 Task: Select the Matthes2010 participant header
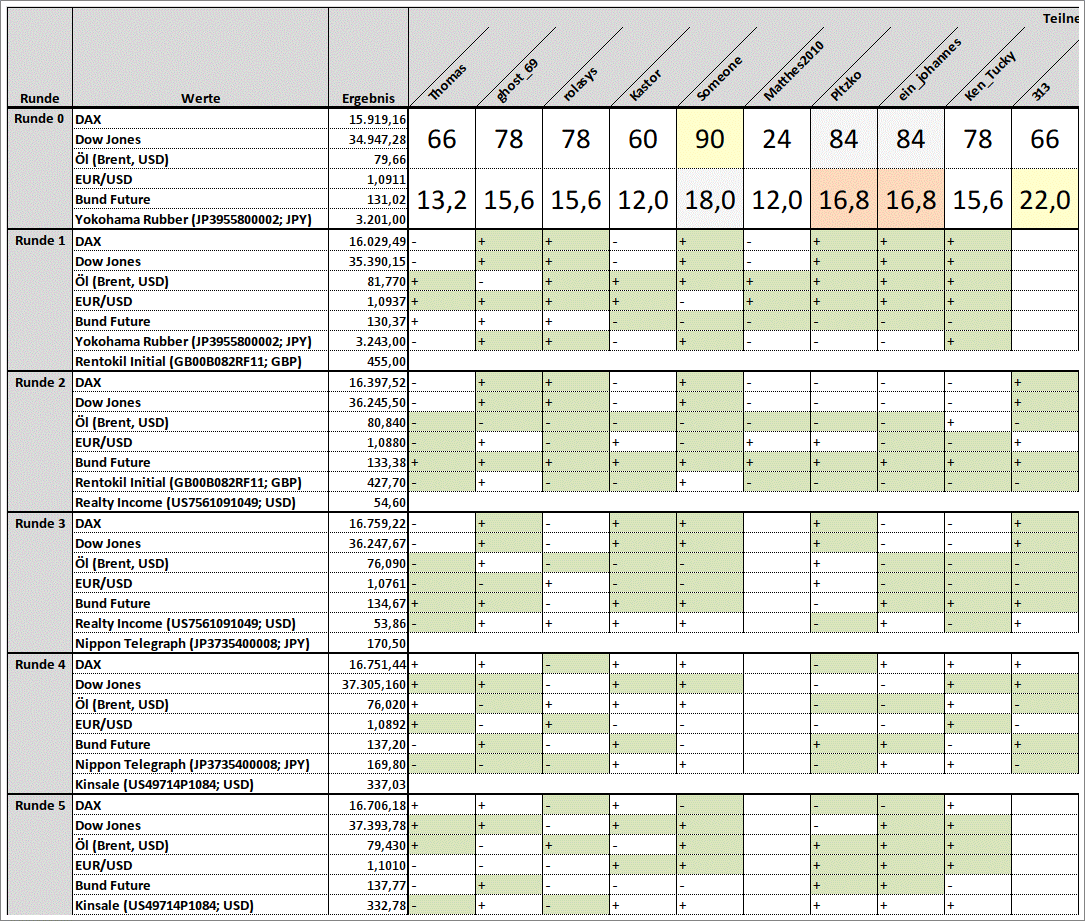(794, 71)
